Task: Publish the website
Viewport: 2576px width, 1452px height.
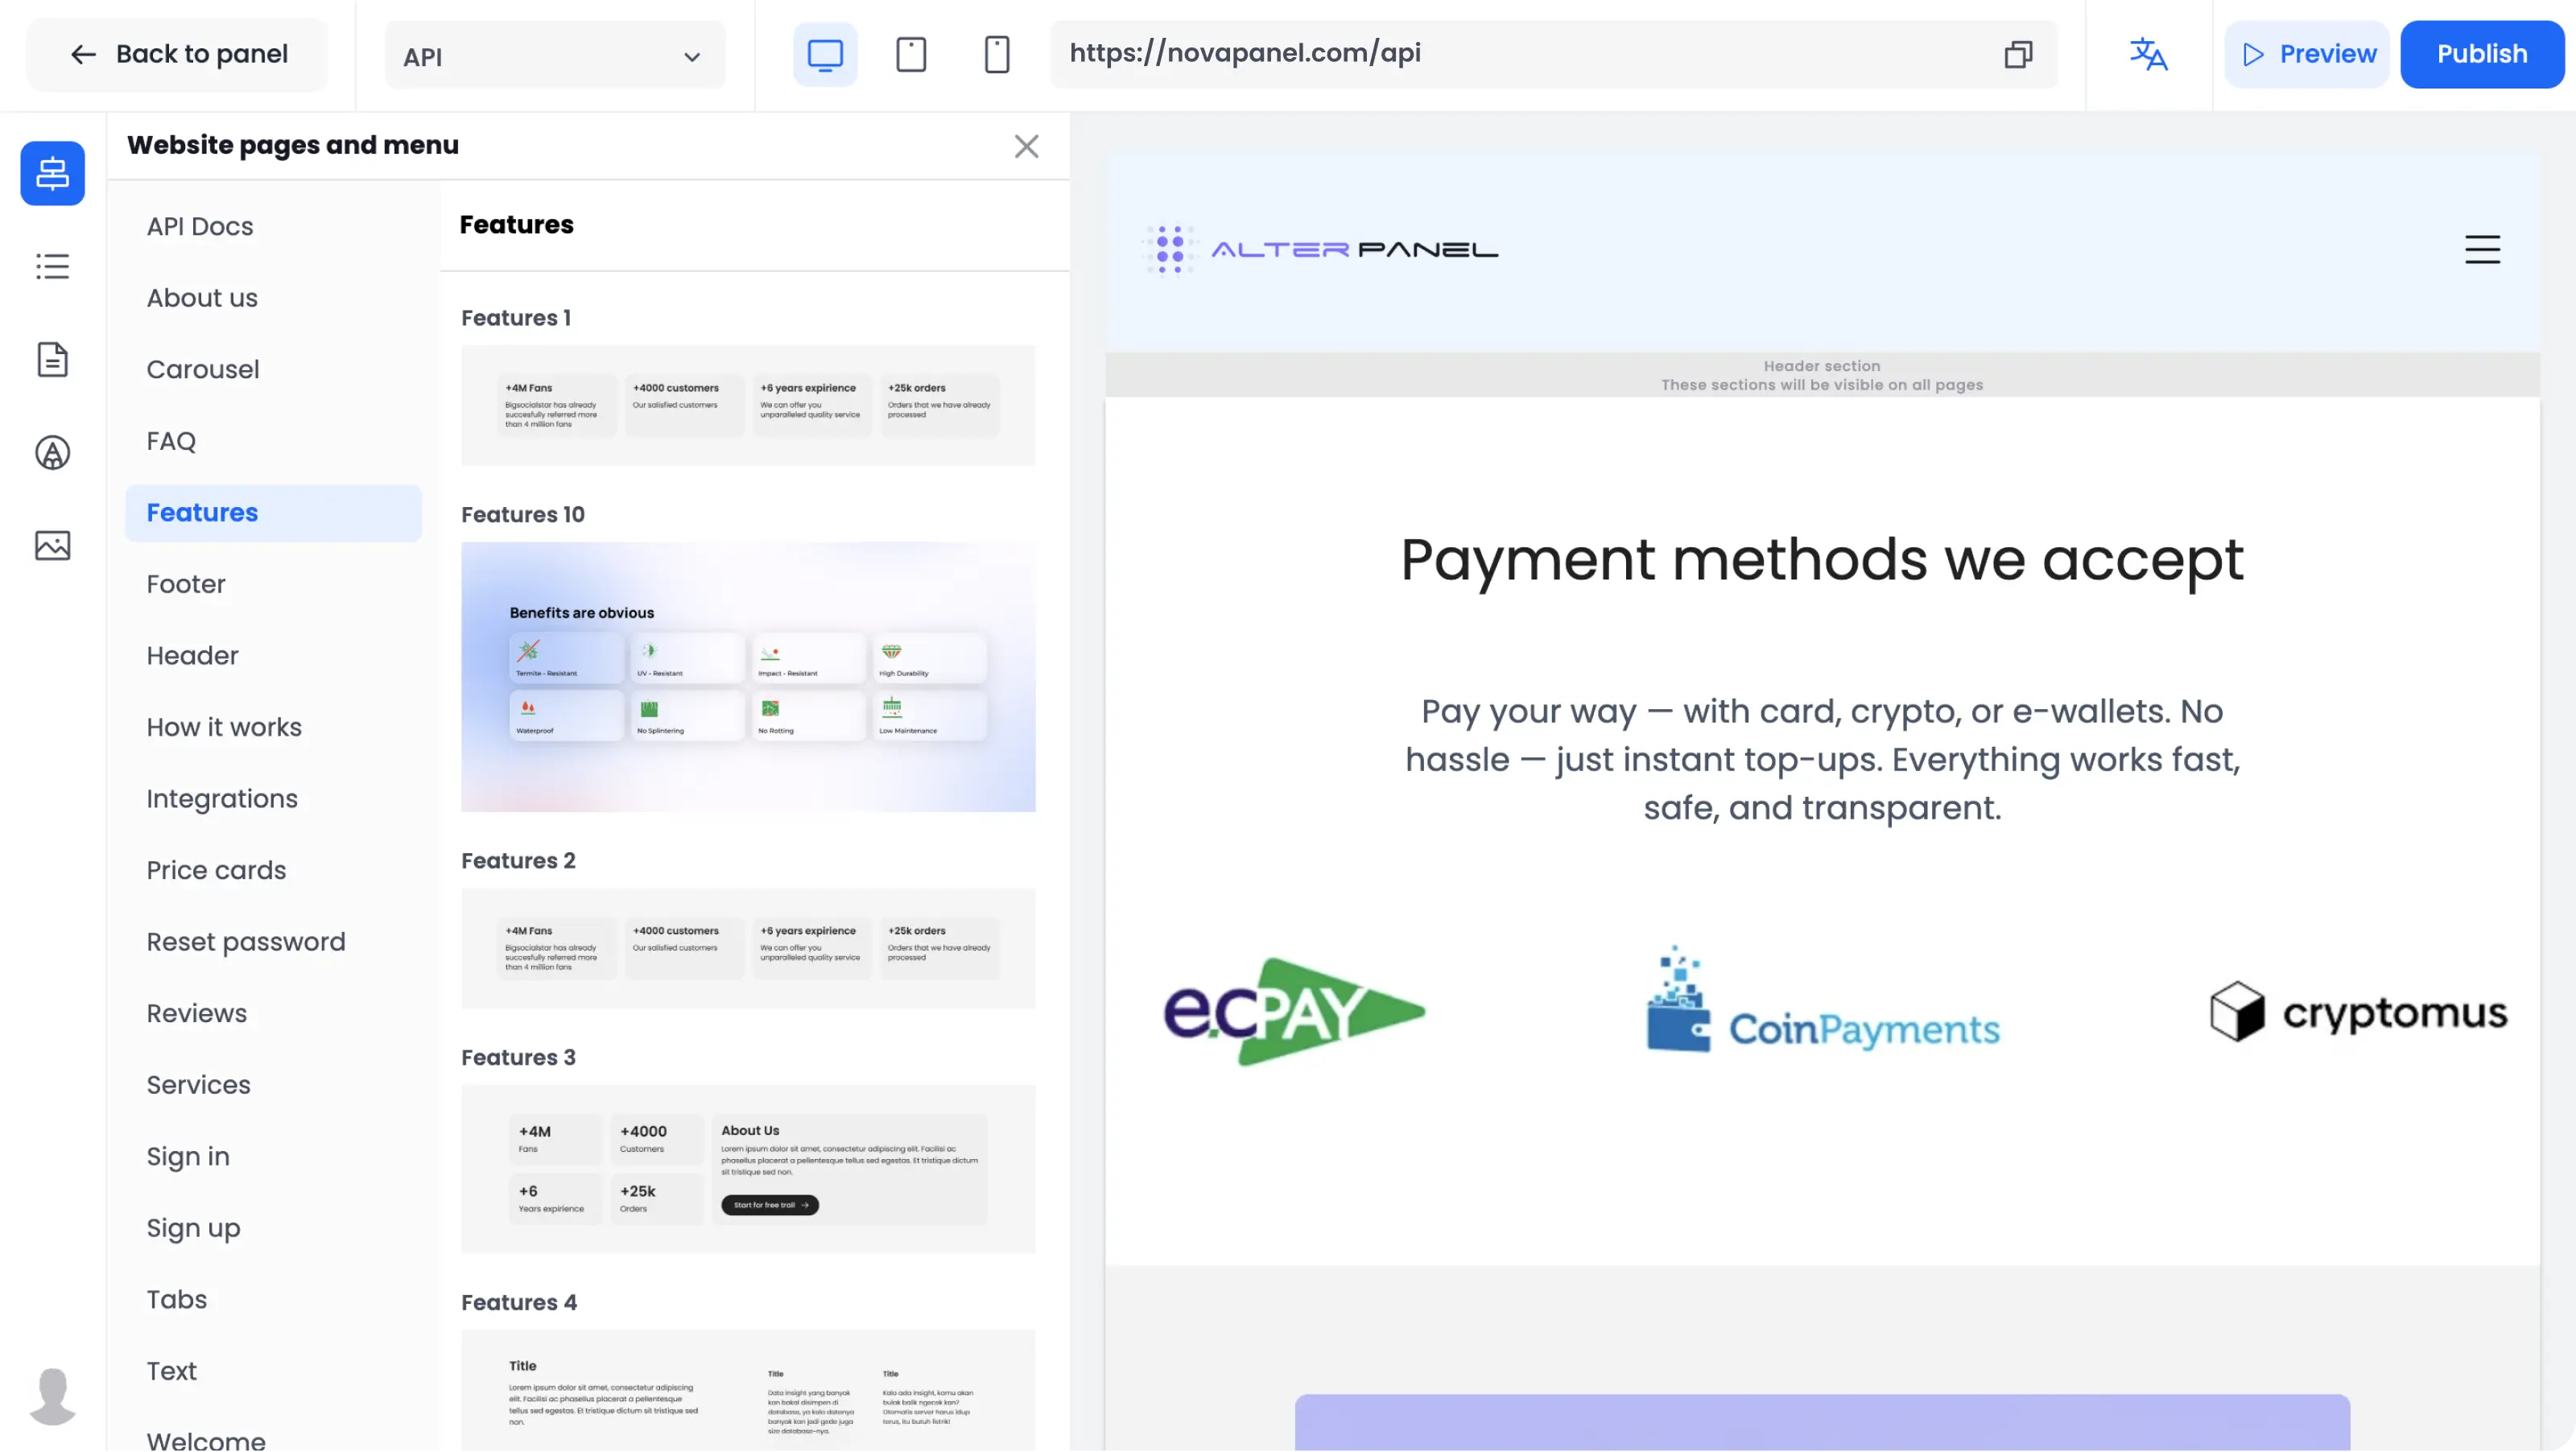Action: [2482, 54]
